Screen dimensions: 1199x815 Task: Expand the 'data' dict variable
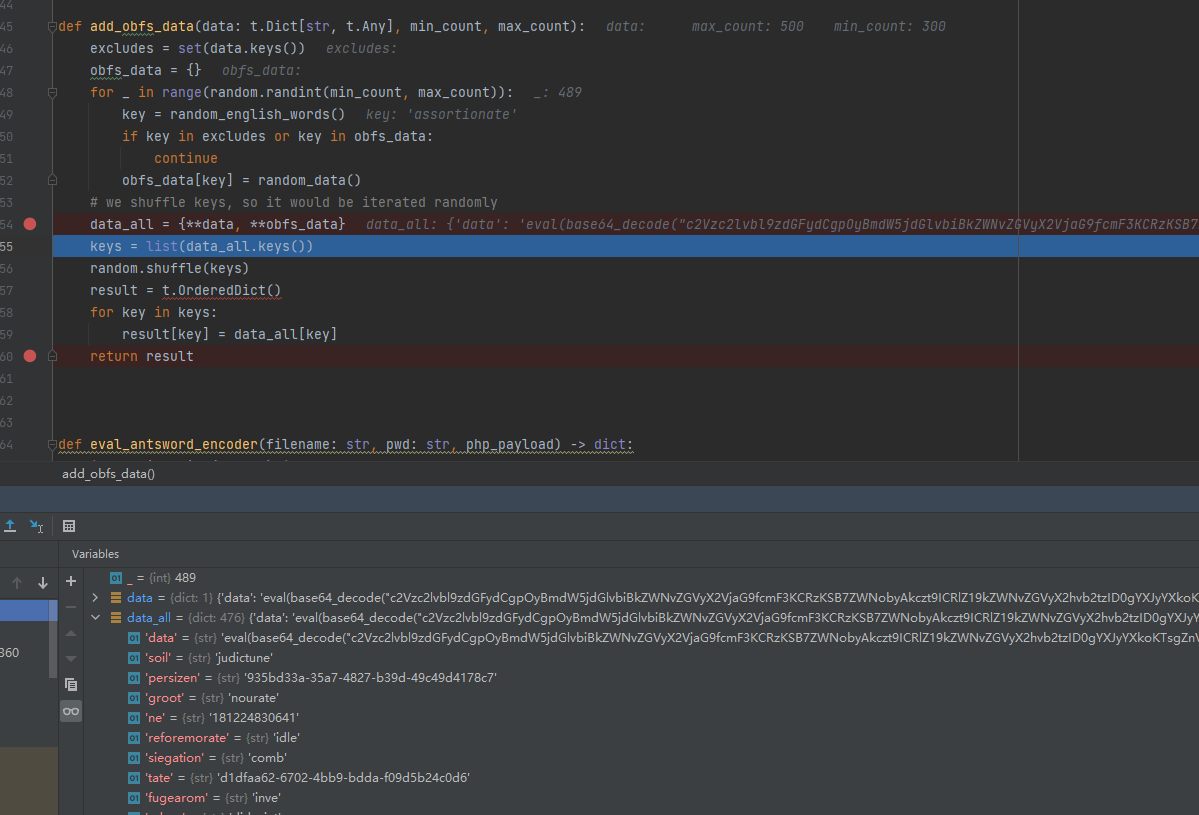96,598
